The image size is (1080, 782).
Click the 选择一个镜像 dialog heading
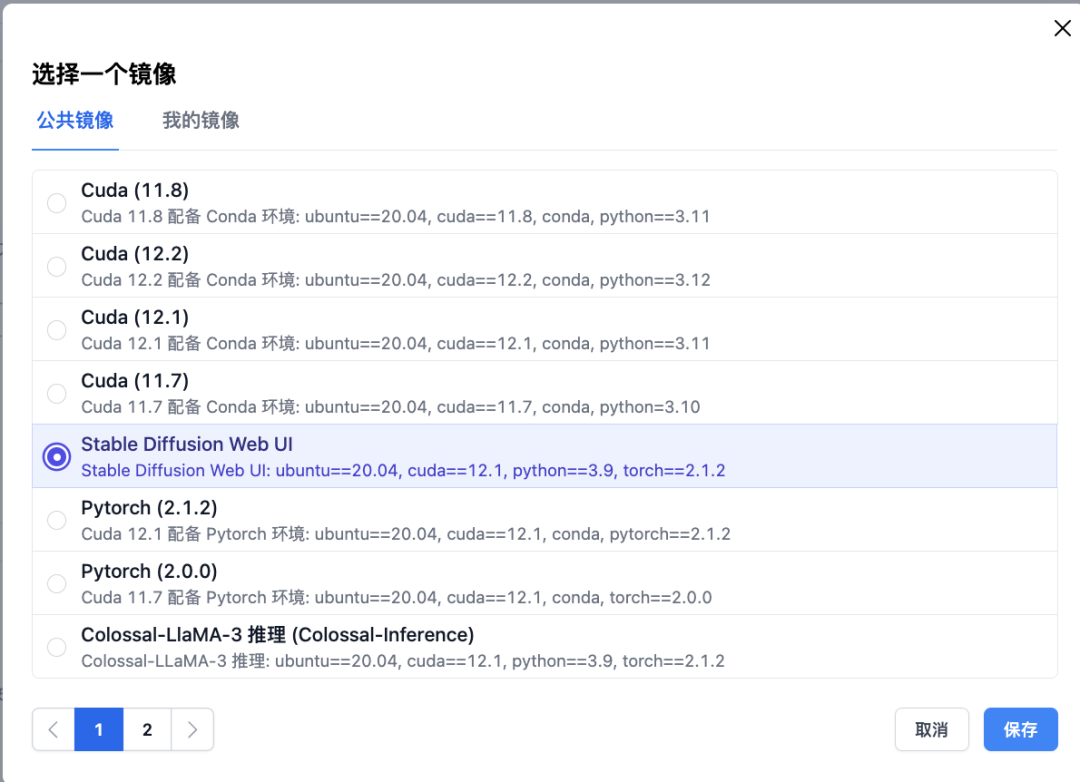tap(104, 74)
